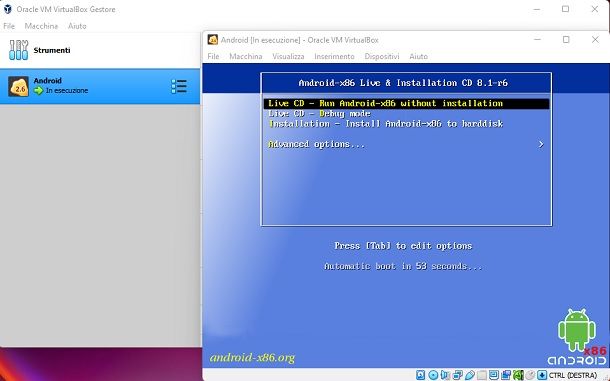Click the Android VM 2.6 icon in Manager list
610x381 pixels.
pyautogui.click(x=18, y=86)
